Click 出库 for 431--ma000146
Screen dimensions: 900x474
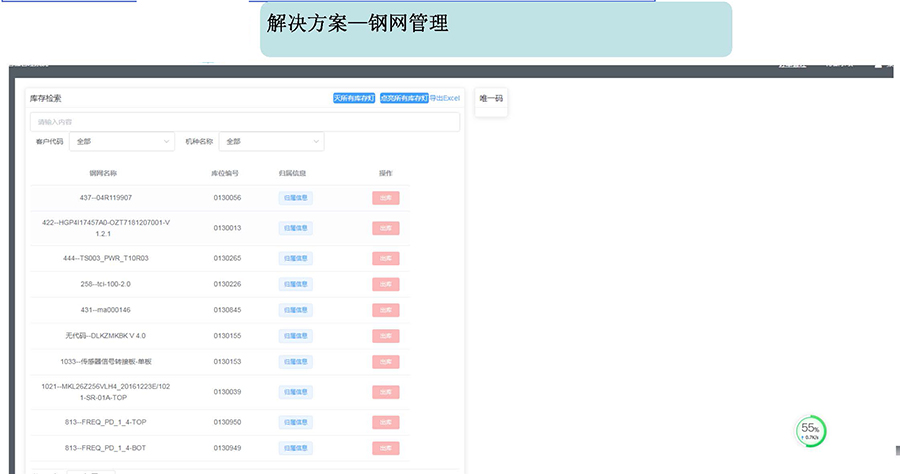click(x=385, y=310)
